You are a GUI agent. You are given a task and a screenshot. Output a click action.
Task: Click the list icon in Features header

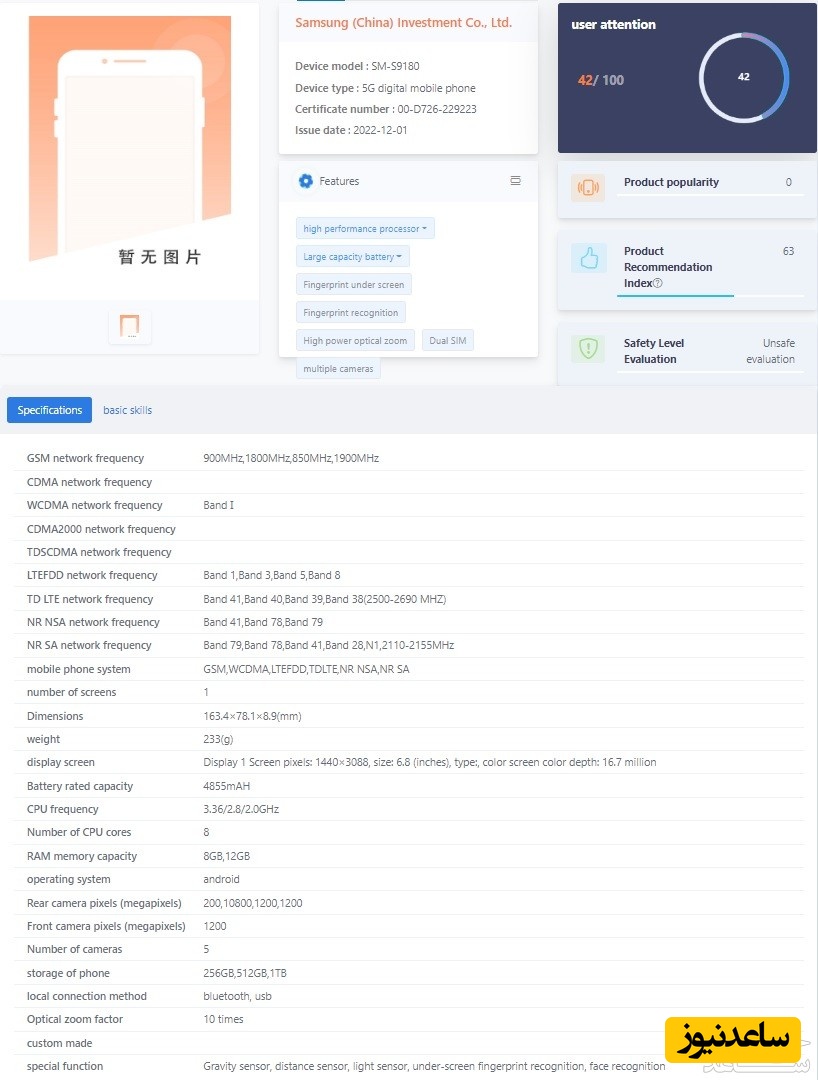point(515,181)
